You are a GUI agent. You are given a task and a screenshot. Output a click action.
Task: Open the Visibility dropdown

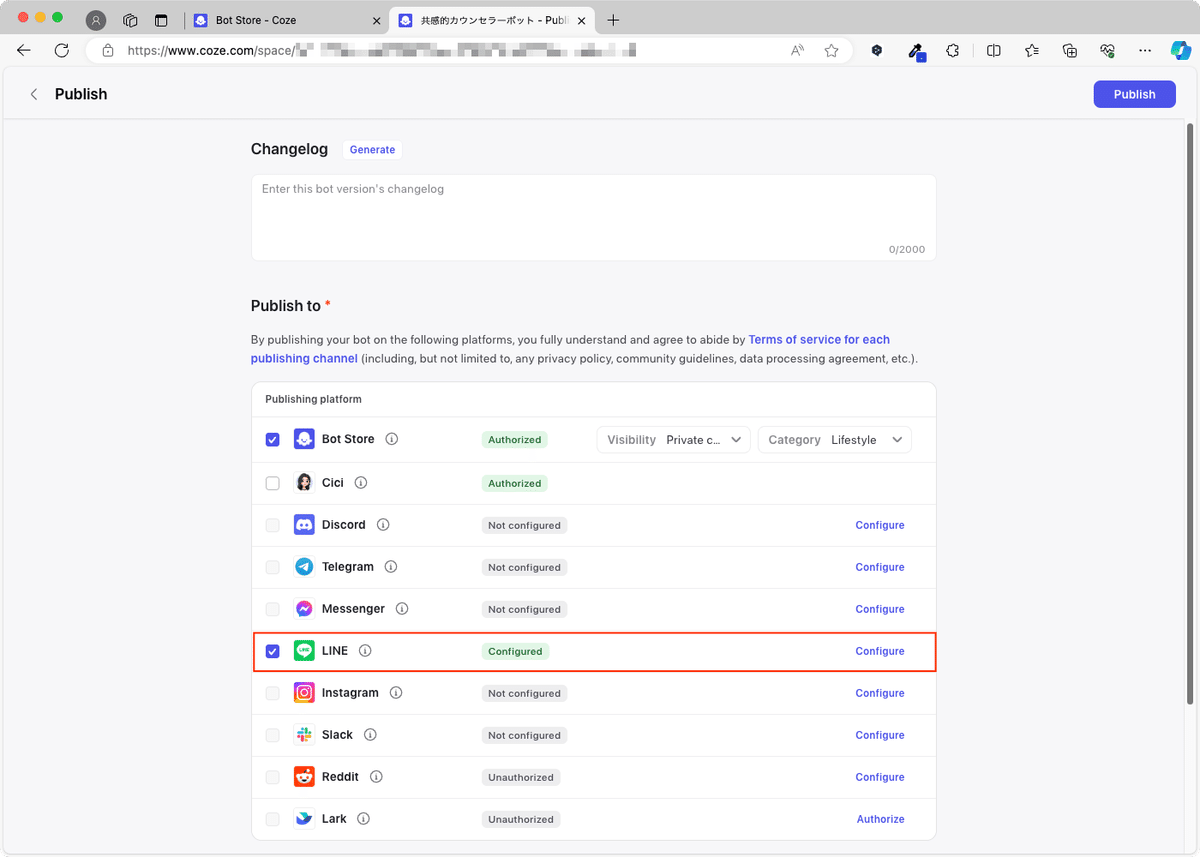(x=673, y=440)
